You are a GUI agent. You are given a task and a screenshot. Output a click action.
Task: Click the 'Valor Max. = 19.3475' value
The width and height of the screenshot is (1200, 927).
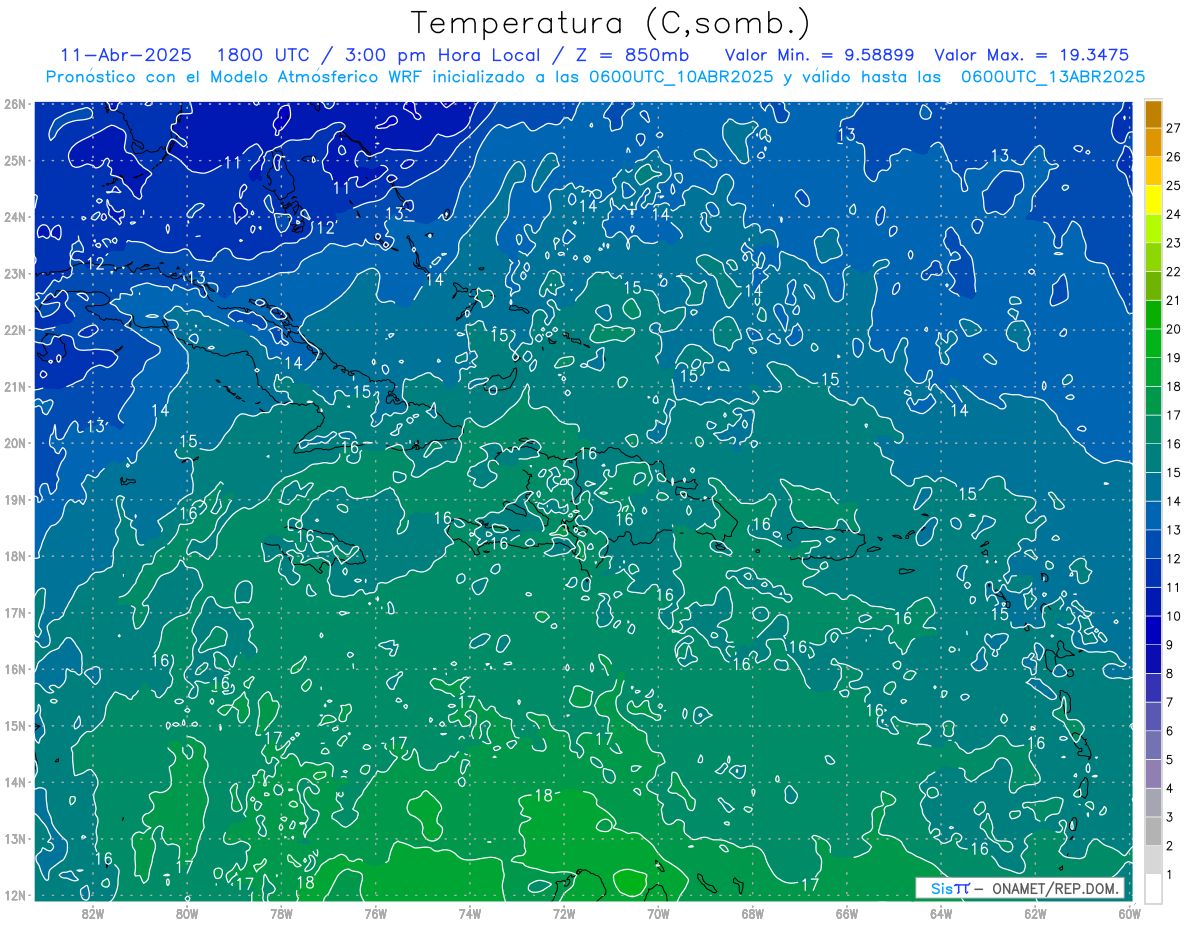[1032, 55]
